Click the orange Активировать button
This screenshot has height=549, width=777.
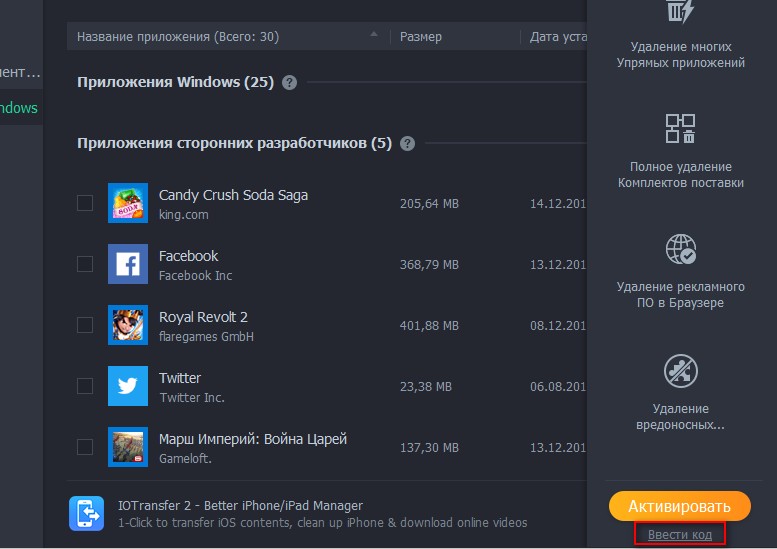[679, 506]
